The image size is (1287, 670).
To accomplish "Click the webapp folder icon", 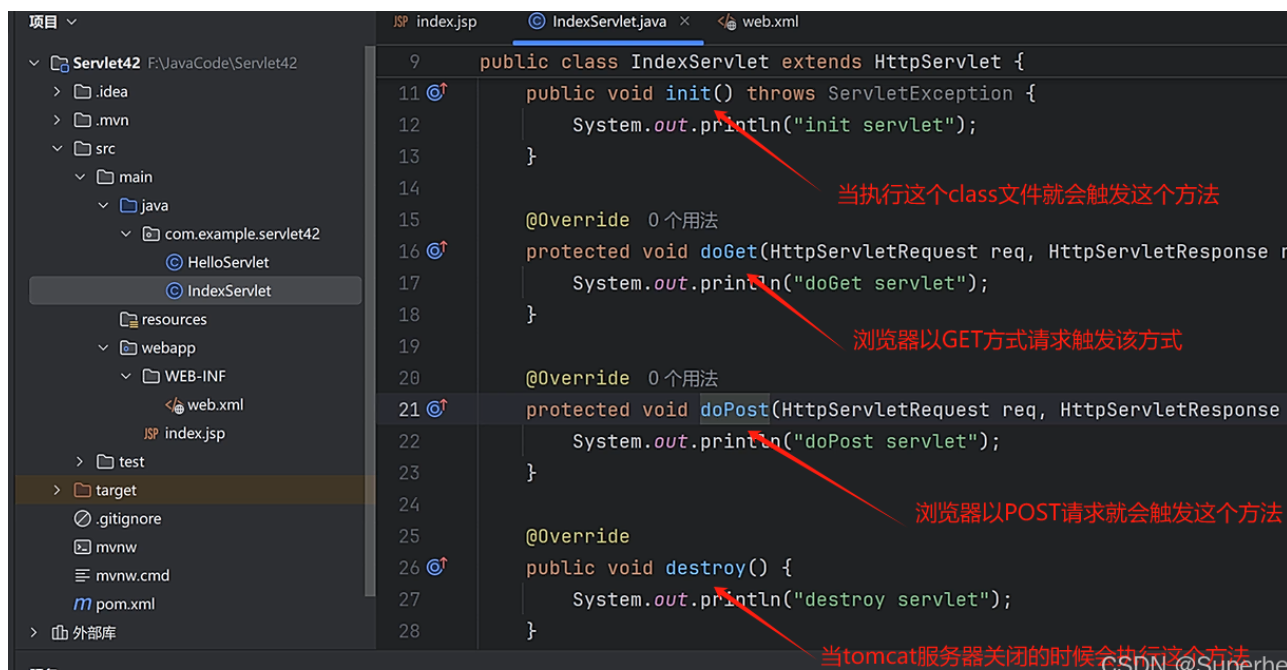I will pos(128,348).
